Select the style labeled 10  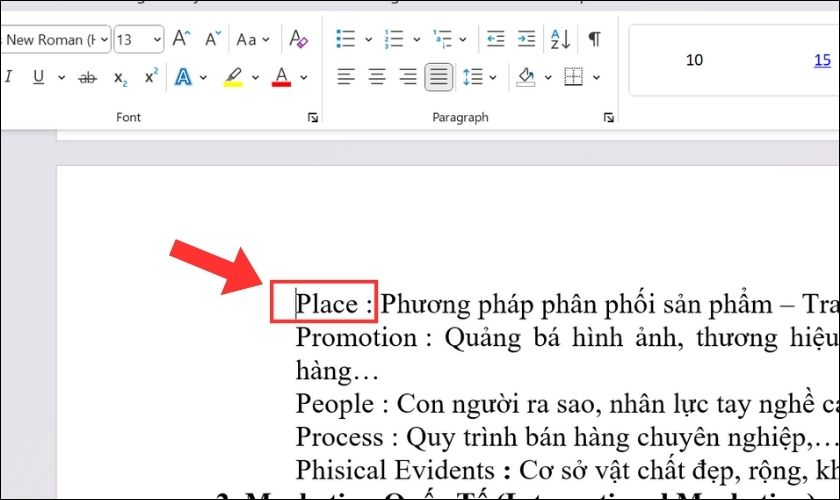694,60
